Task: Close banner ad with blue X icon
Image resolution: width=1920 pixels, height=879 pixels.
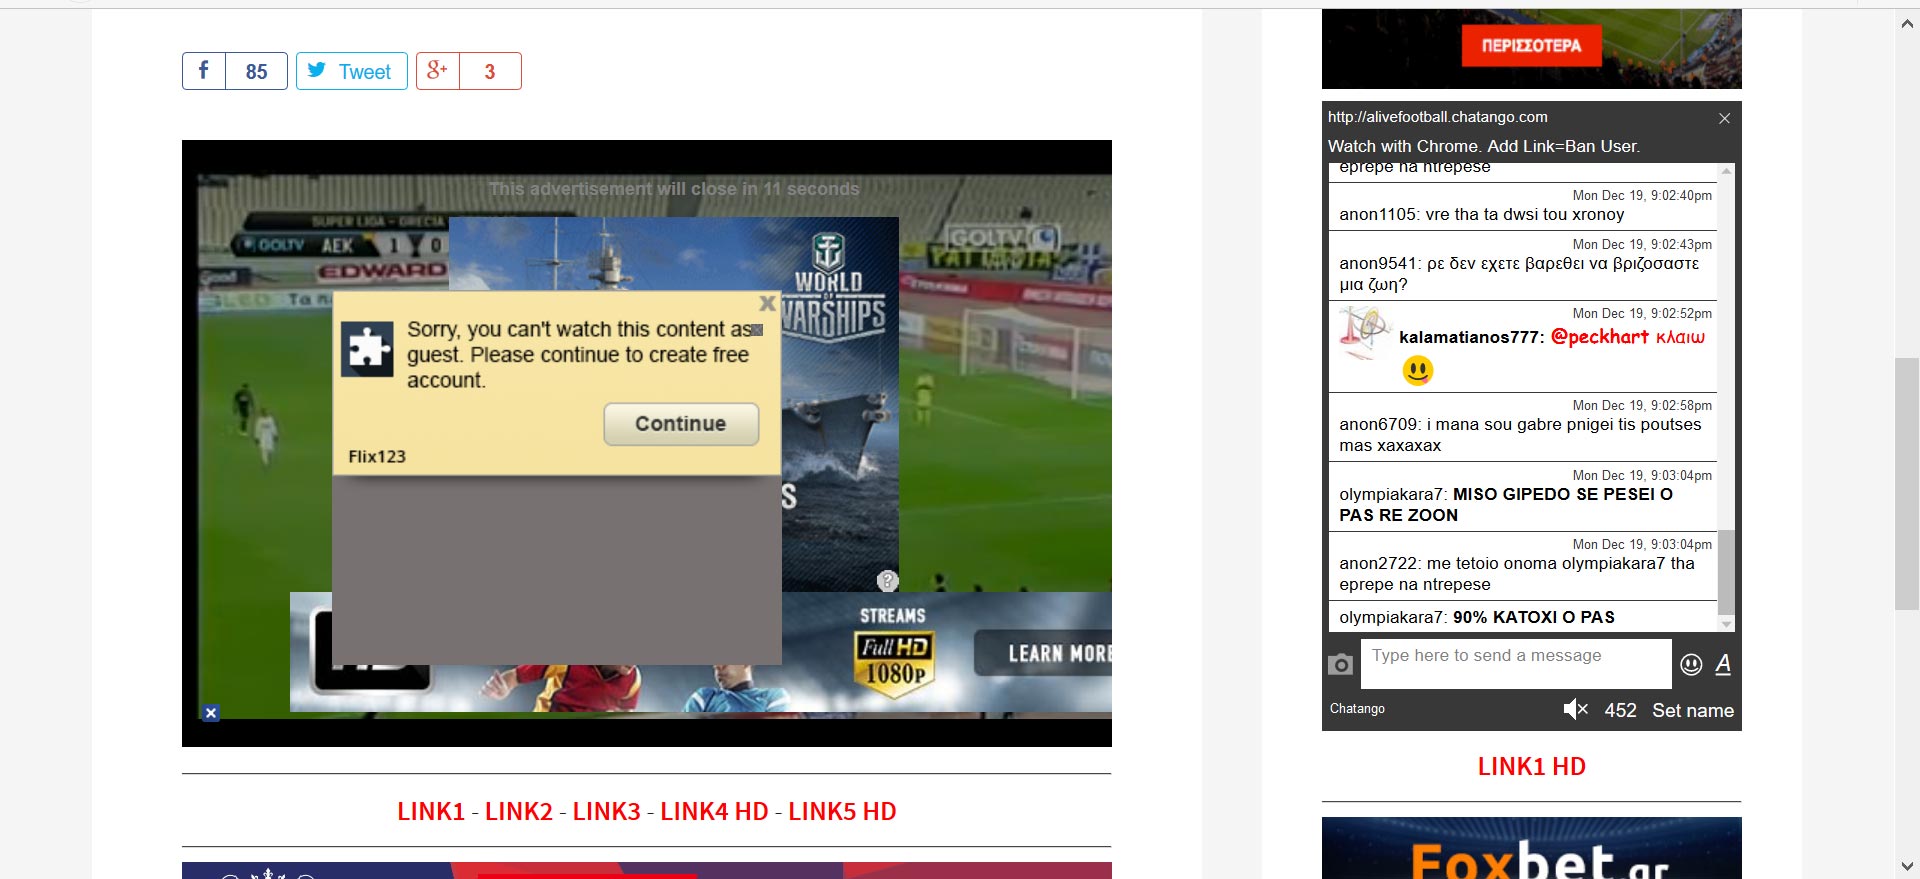Action: pos(211,713)
